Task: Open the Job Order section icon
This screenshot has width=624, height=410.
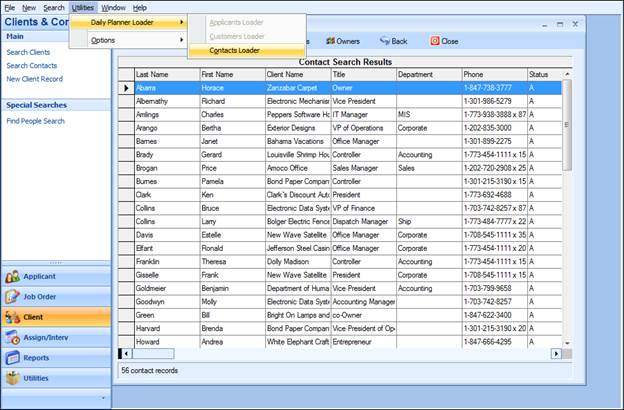Action: [14, 296]
